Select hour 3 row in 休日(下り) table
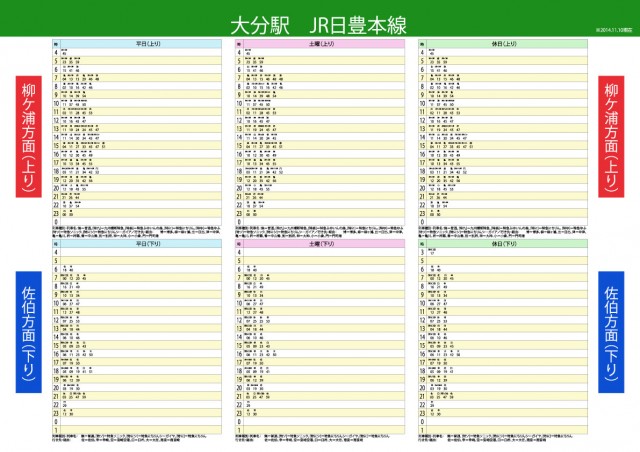Screen dimensions: 640x452 pos(503,252)
